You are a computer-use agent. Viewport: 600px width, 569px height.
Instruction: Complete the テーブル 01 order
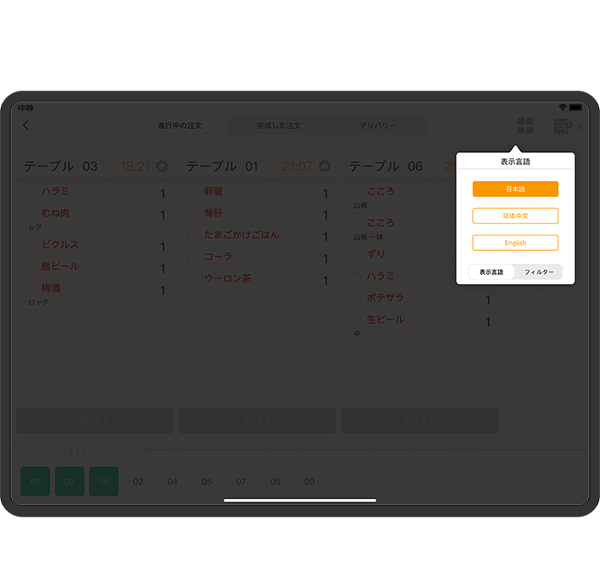pos(257,421)
